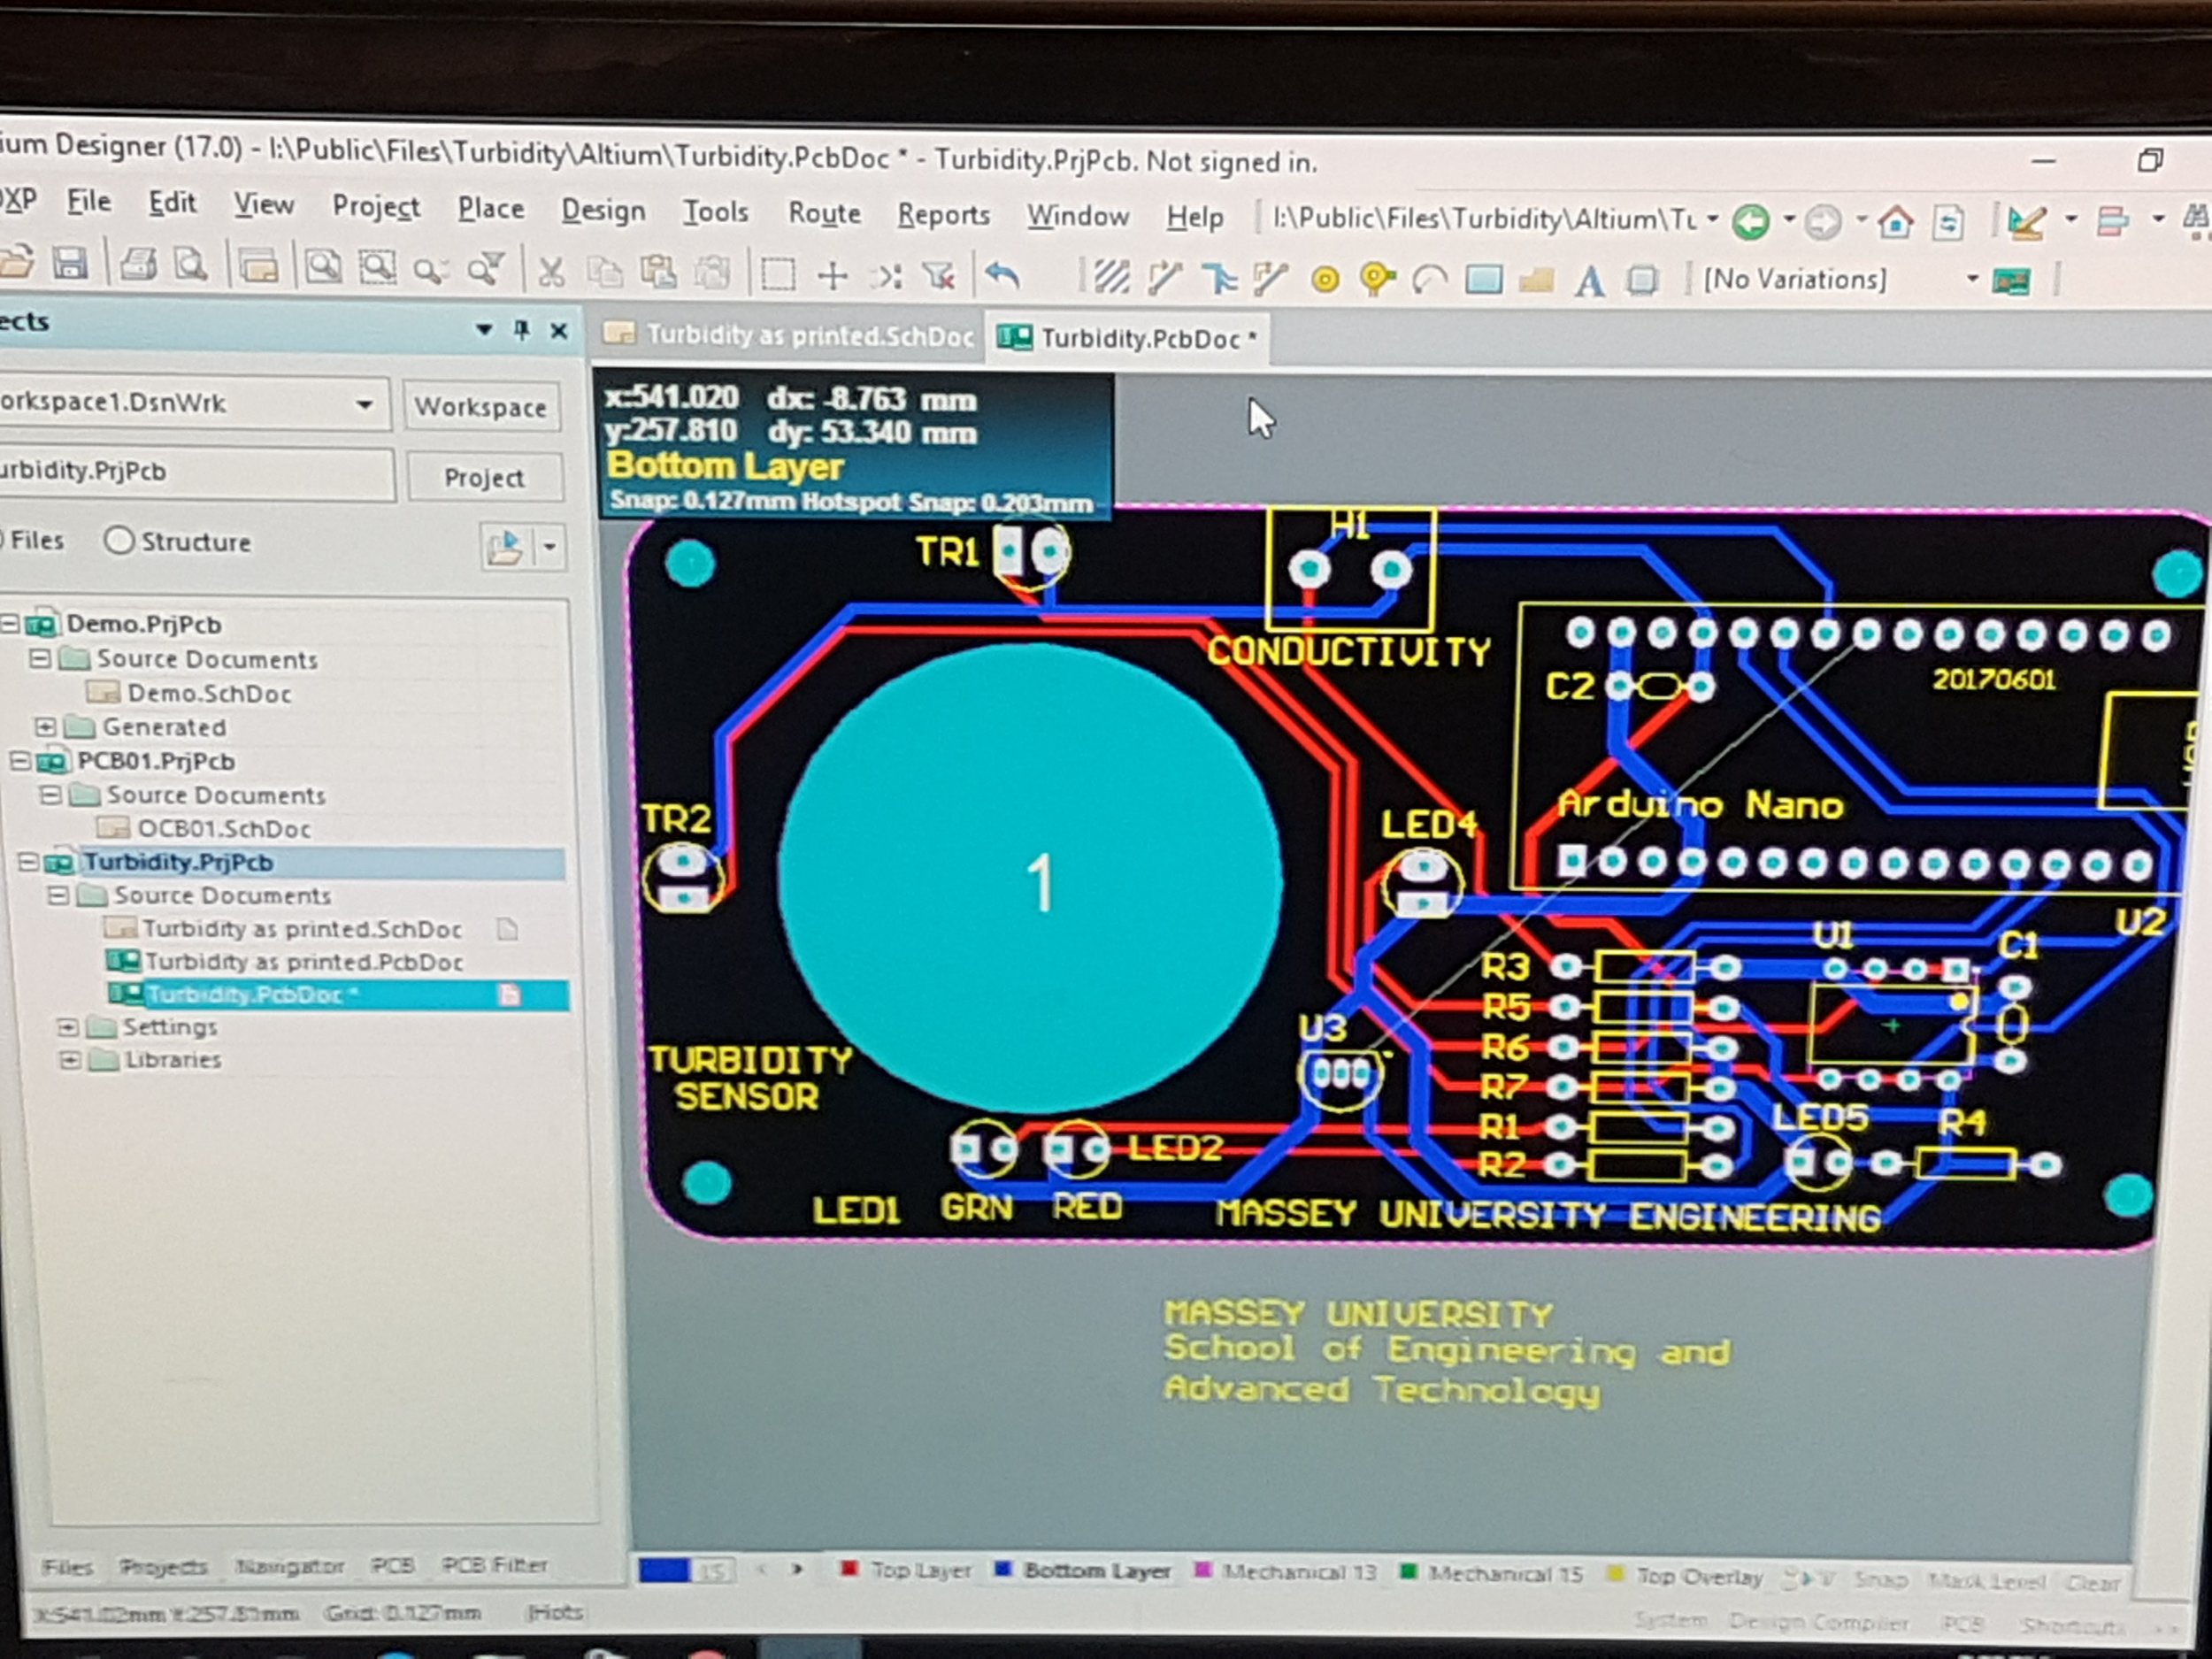Select the Place Component tool
Image resolution: width=2212 pixels, height=1659 pixels.
pyautogui.click(x=1642, y=281)
